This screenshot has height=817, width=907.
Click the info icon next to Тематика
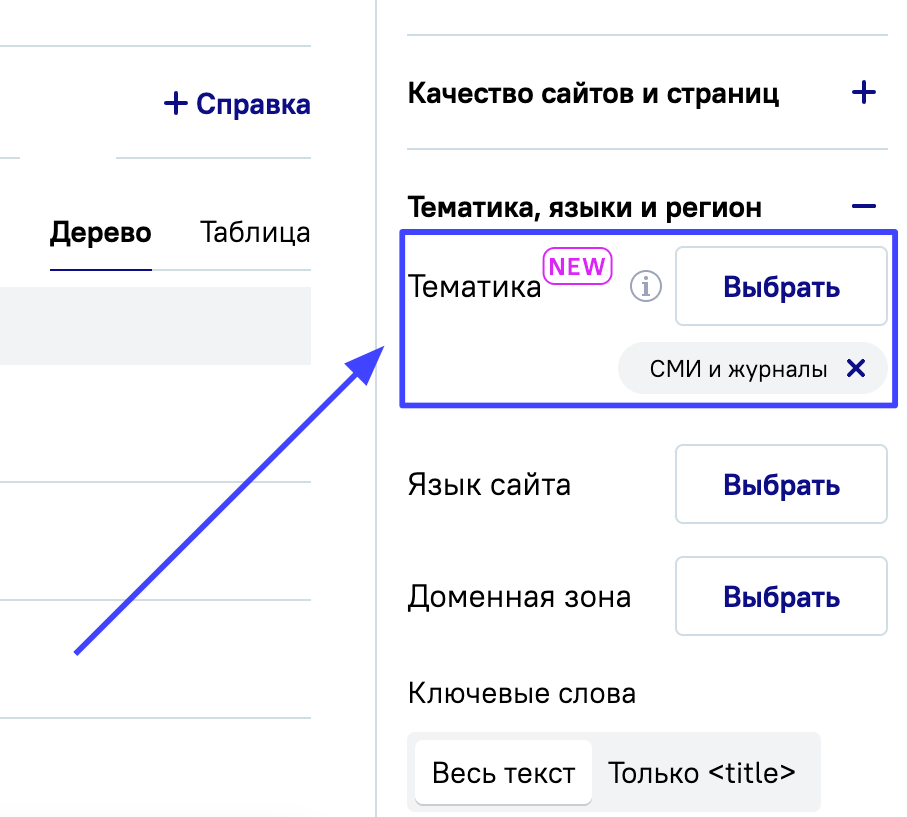coord(646,287)
